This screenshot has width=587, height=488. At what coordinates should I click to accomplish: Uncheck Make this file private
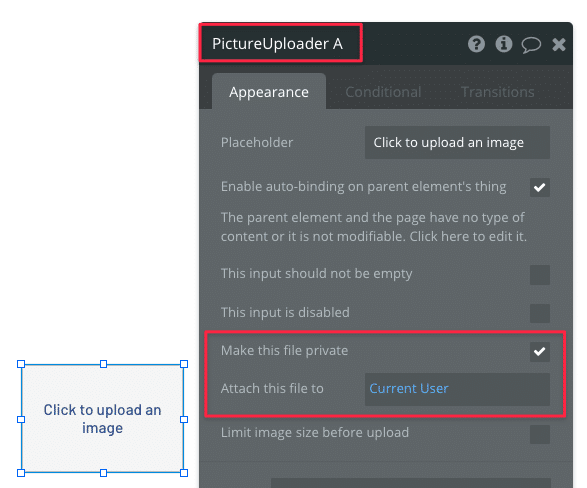point(539,352)
